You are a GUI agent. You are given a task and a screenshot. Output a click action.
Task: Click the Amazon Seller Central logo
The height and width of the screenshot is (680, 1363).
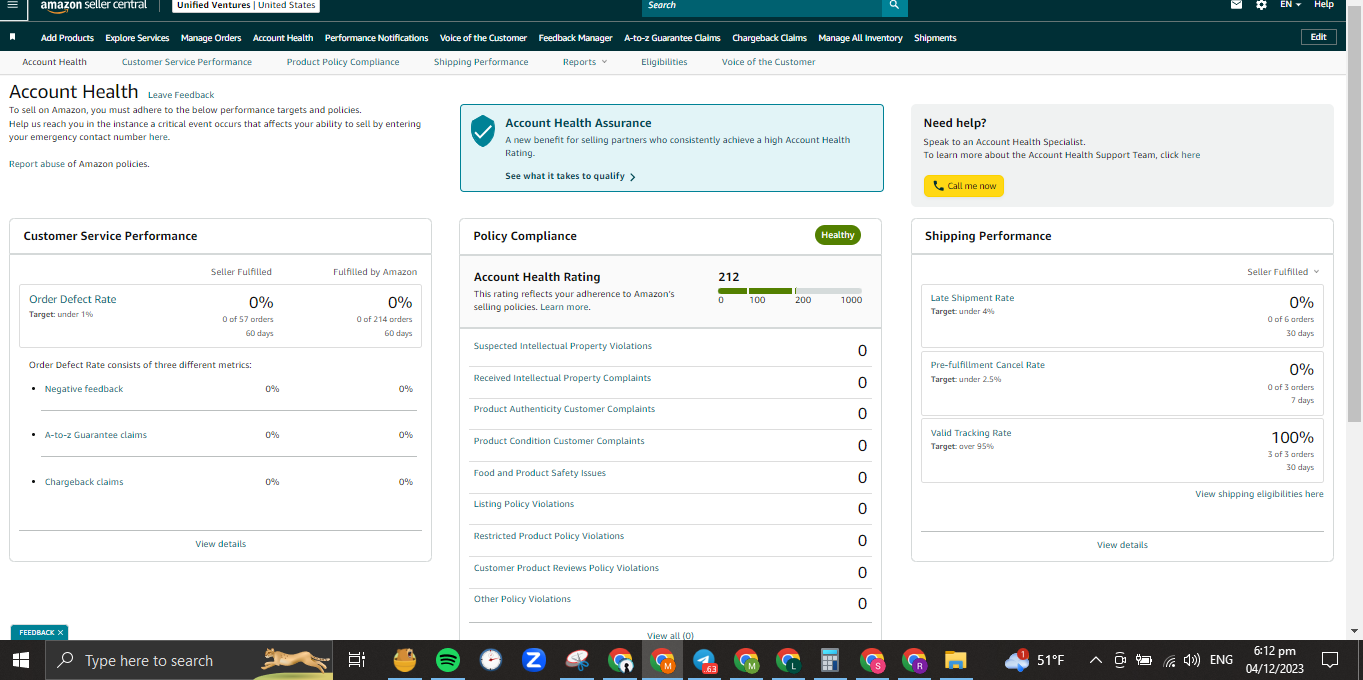[x=94, y=6]
